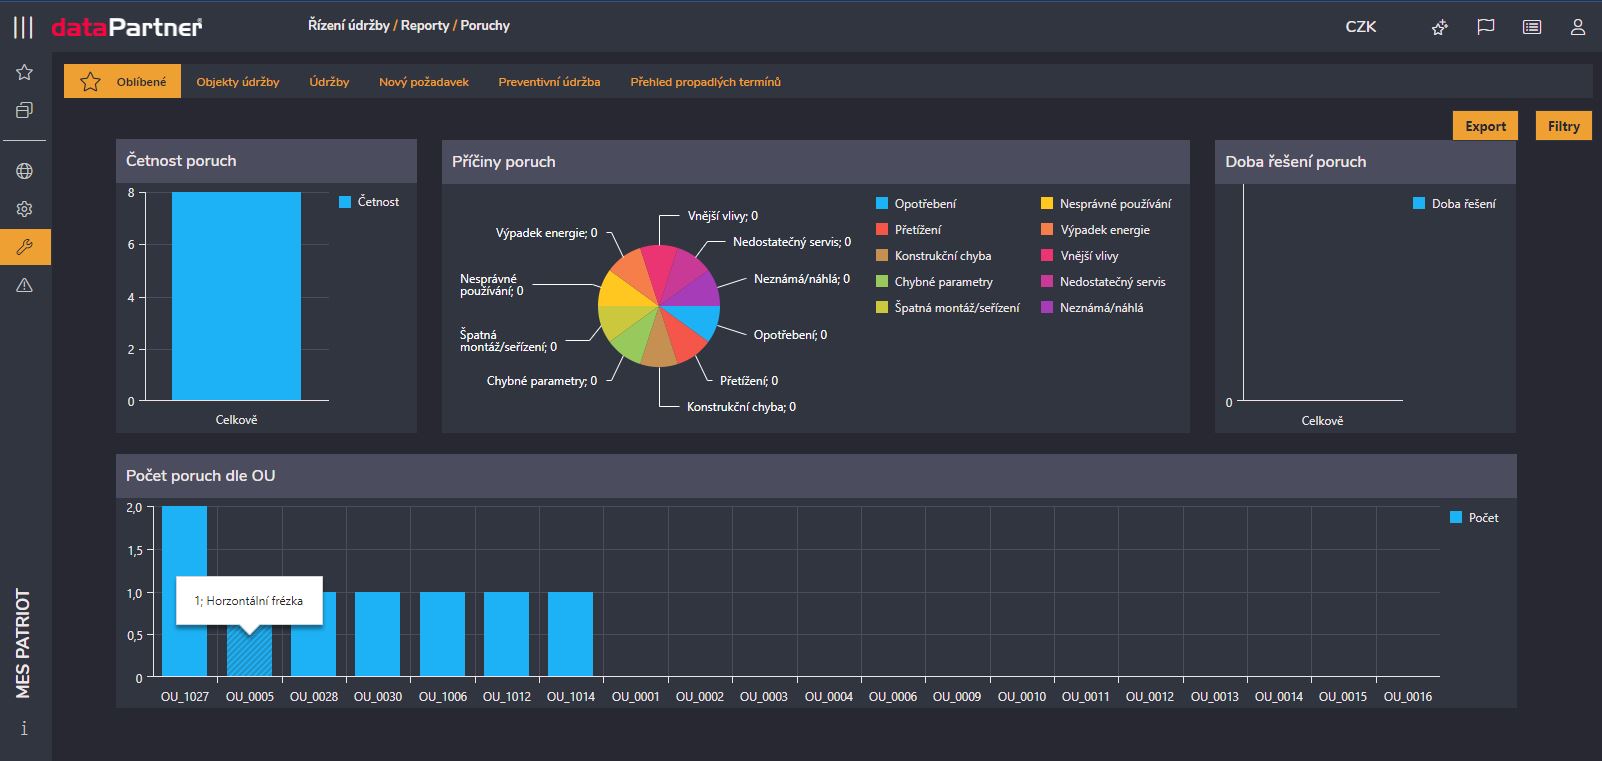Switch to the Preventivní údržba tab
The image size is (1602, 761).
tap(549, 82)
